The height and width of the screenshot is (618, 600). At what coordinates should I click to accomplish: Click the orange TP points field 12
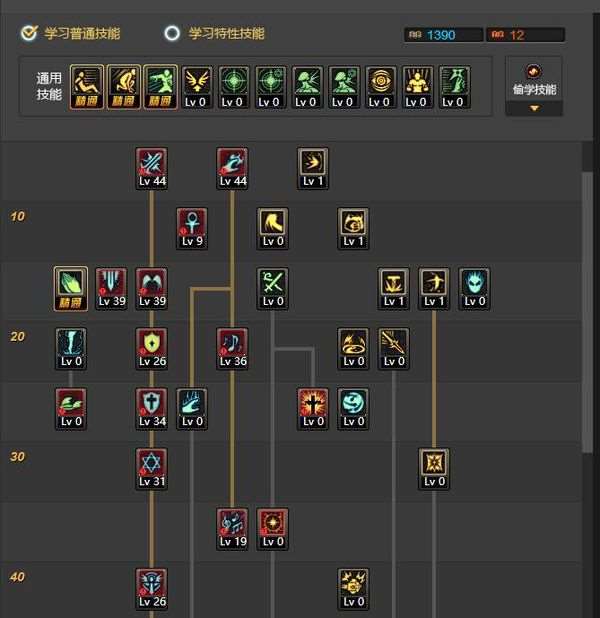(x=525, y=35)
